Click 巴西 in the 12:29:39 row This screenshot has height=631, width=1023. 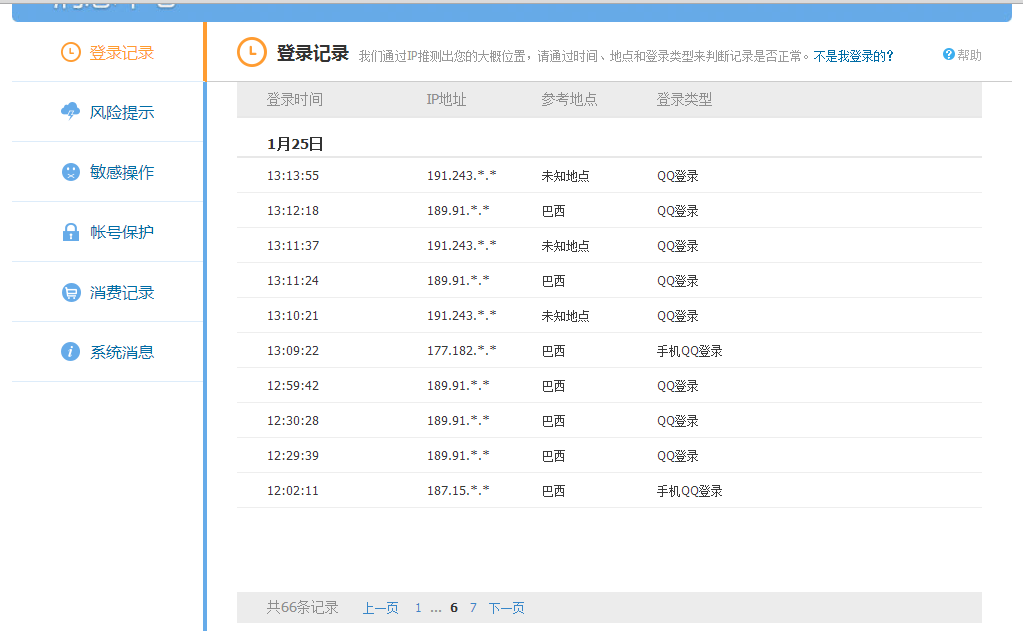(553, 456)
